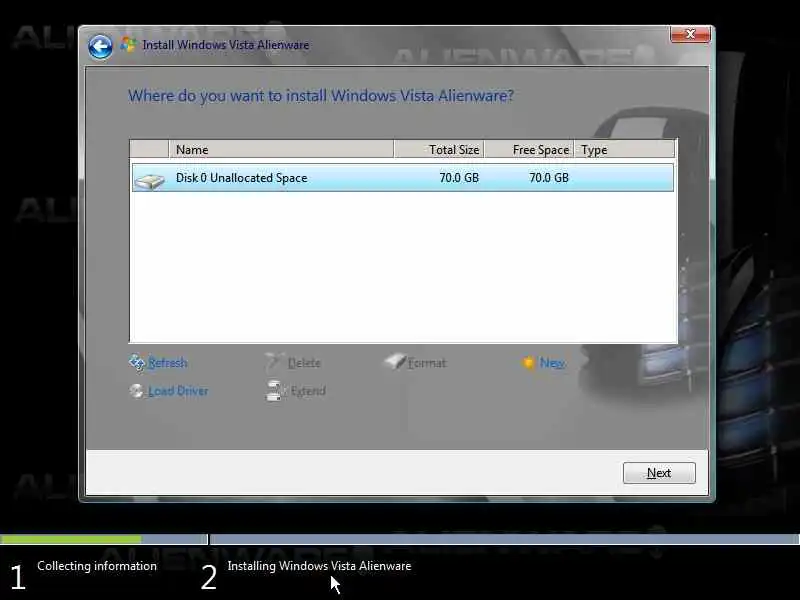This screenshot has height=600, width=800.
Task: Click the Refresh icon
Action: pos(137,363)
